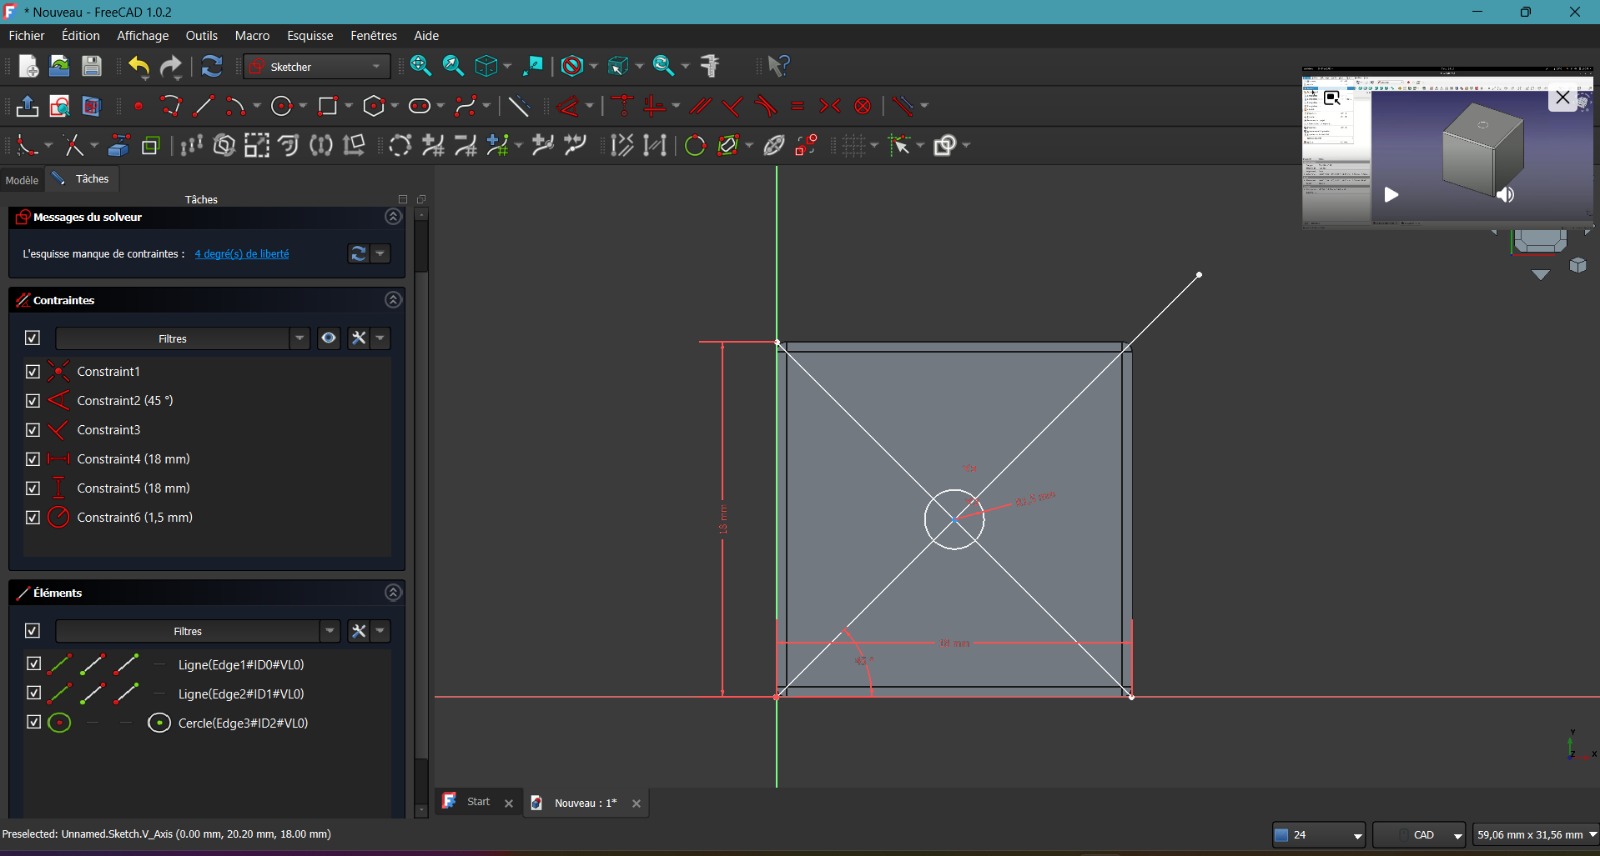Click the '4 degré(s) de liberté' link
The width and height of the screenshot is (1600, 856).
242,254
